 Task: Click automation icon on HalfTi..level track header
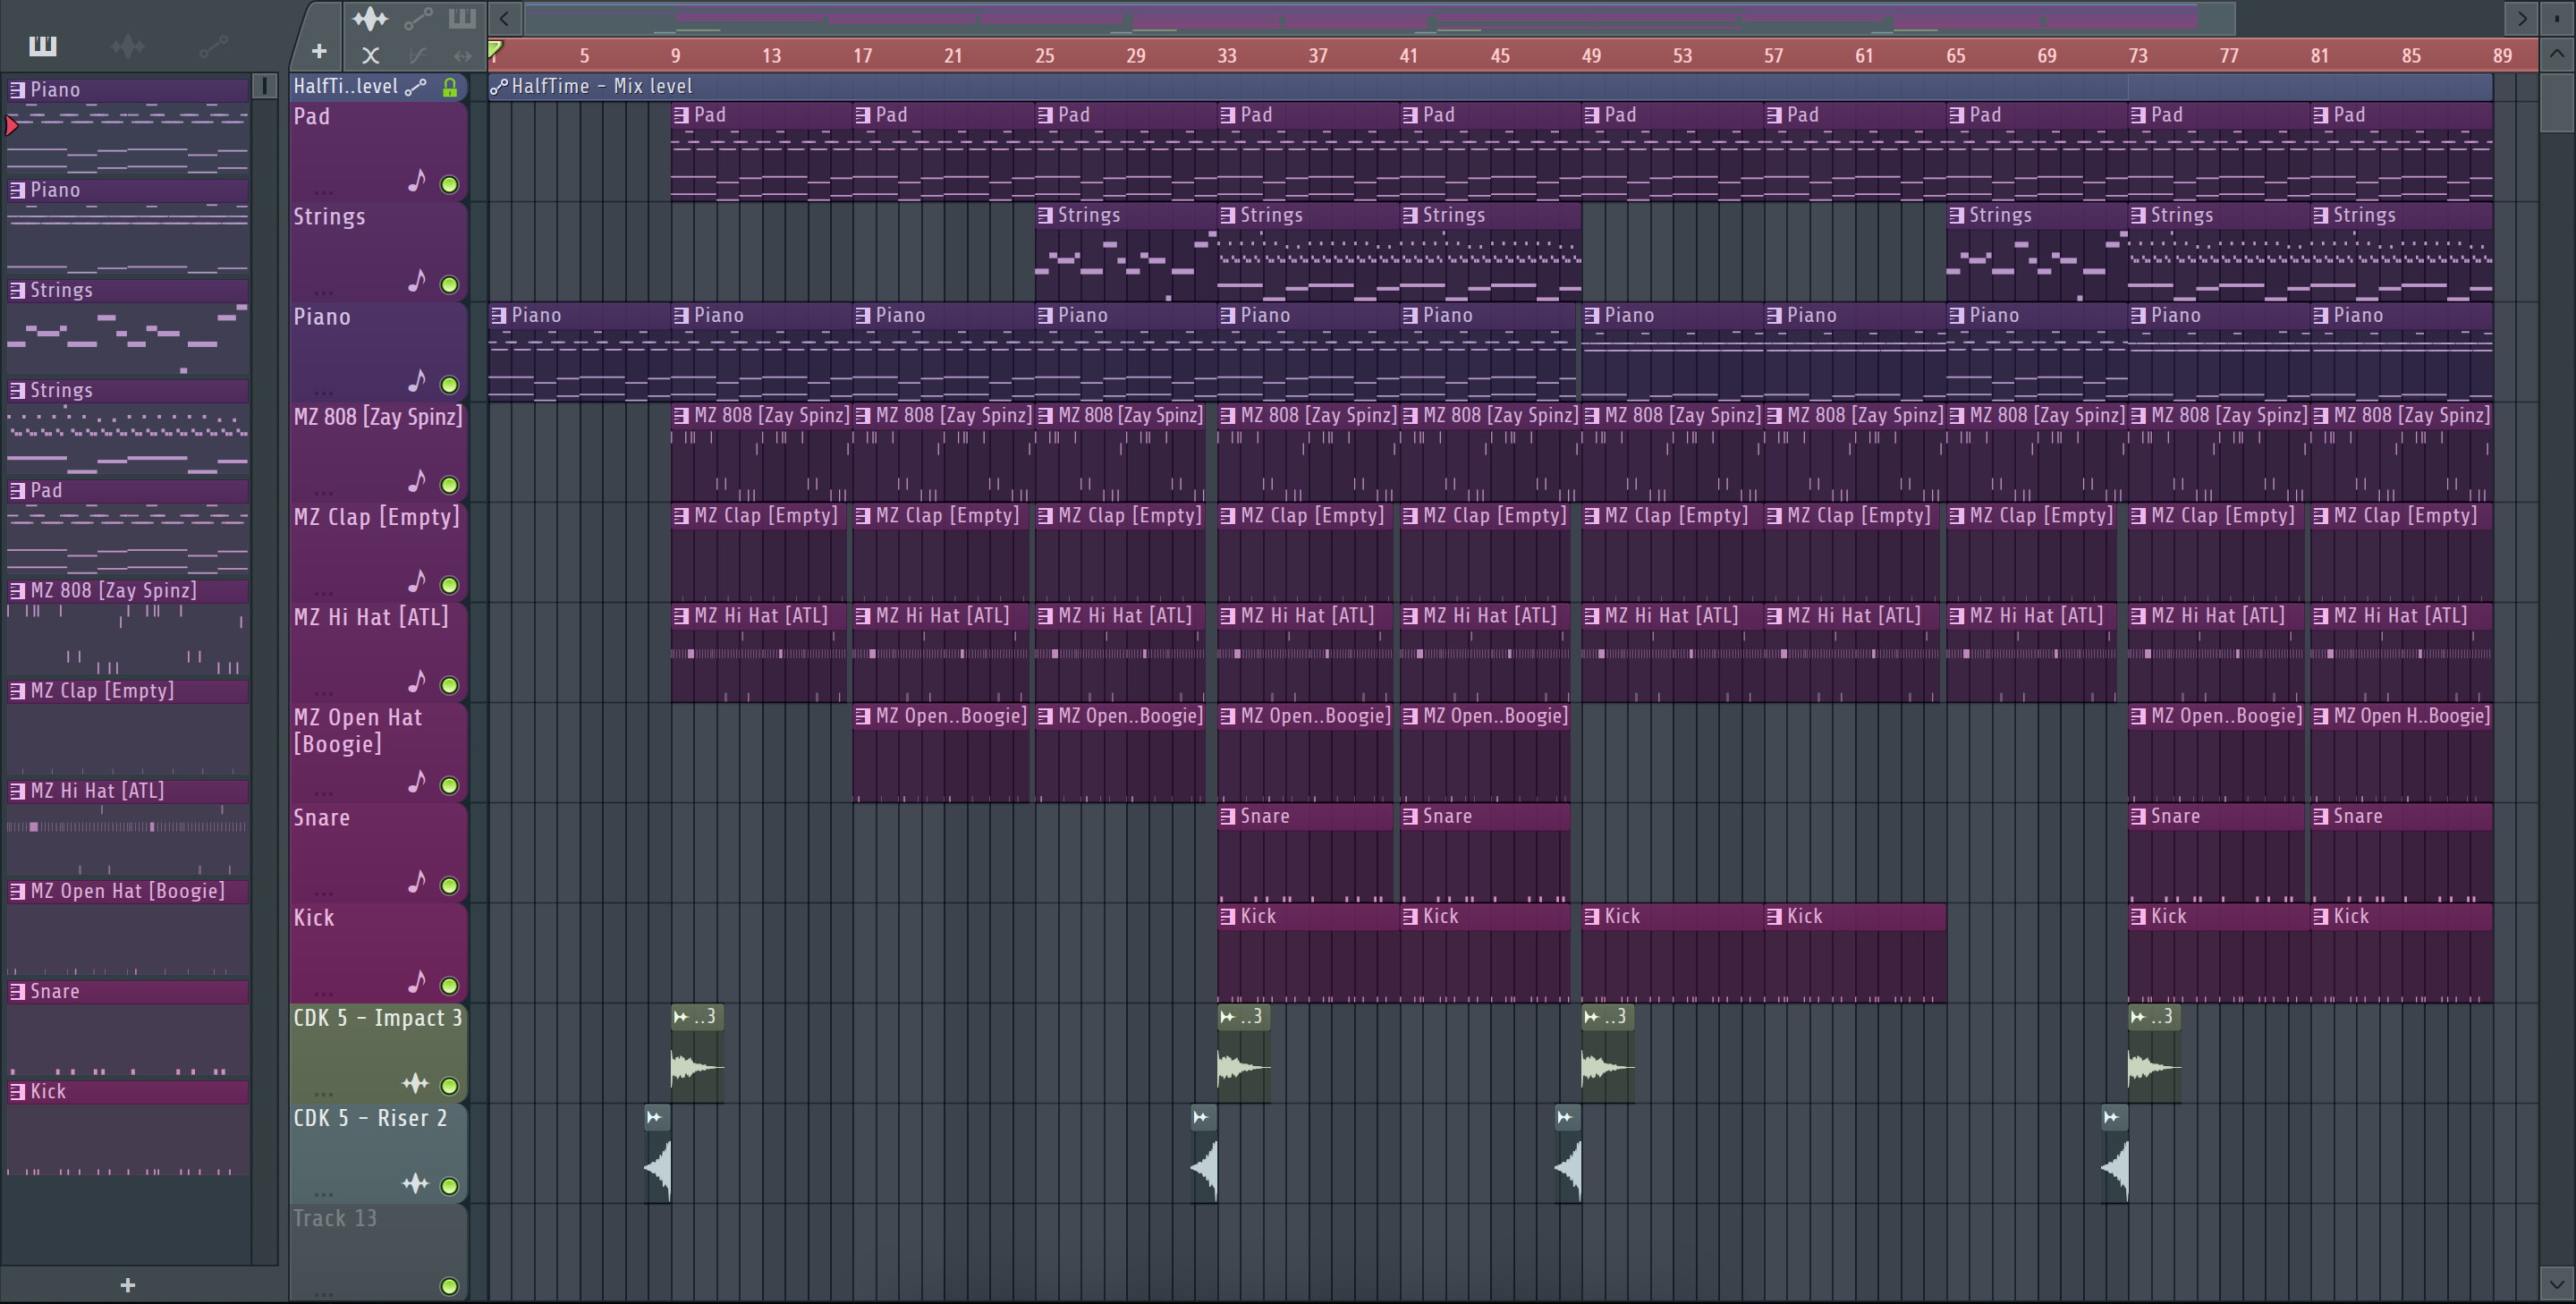(416, 87)
